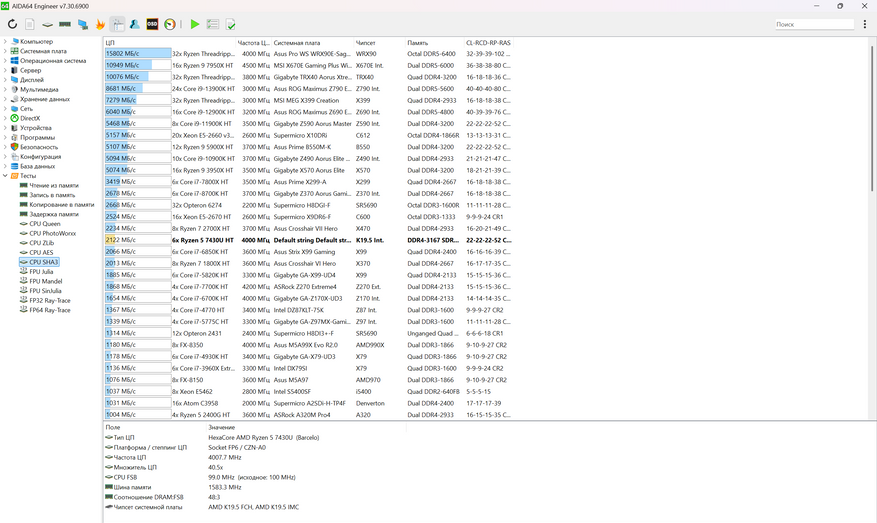Open the FP64 Ray-Trace benchmark
Screen dimensions: 877x523
pyautogui.click(x=50, y=310)
